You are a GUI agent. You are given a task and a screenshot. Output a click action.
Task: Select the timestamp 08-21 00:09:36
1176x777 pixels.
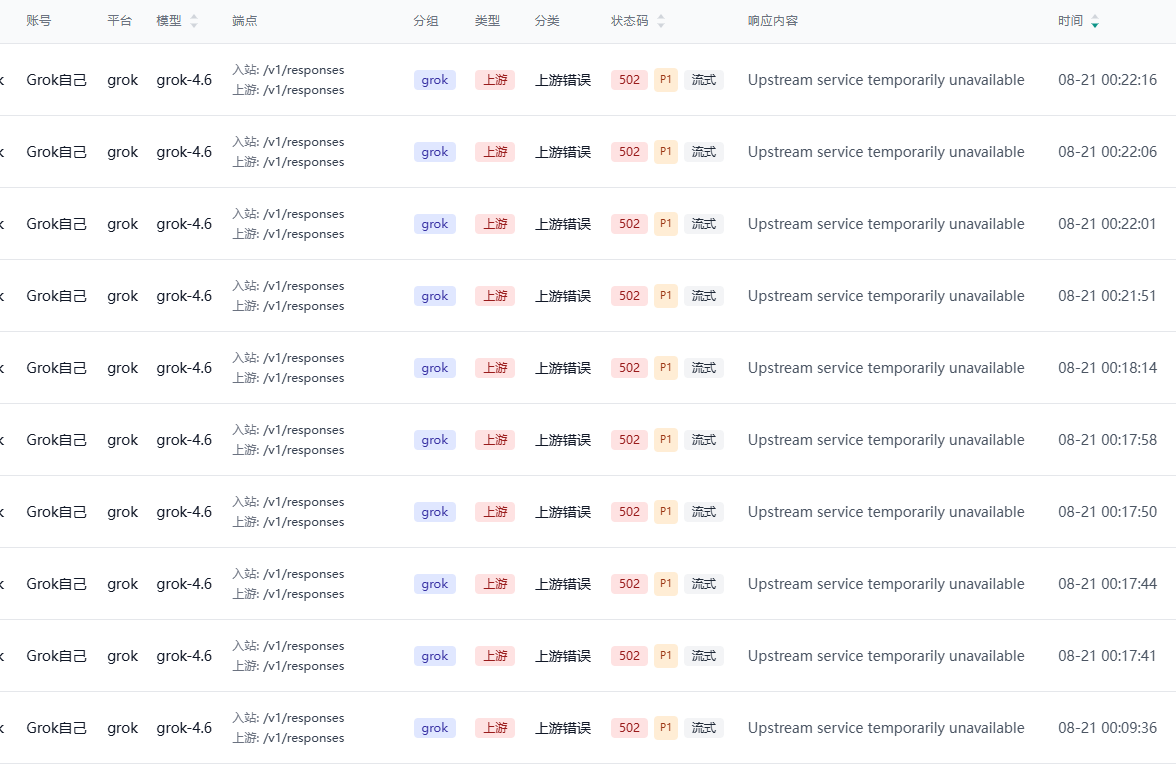[1108, 728]
